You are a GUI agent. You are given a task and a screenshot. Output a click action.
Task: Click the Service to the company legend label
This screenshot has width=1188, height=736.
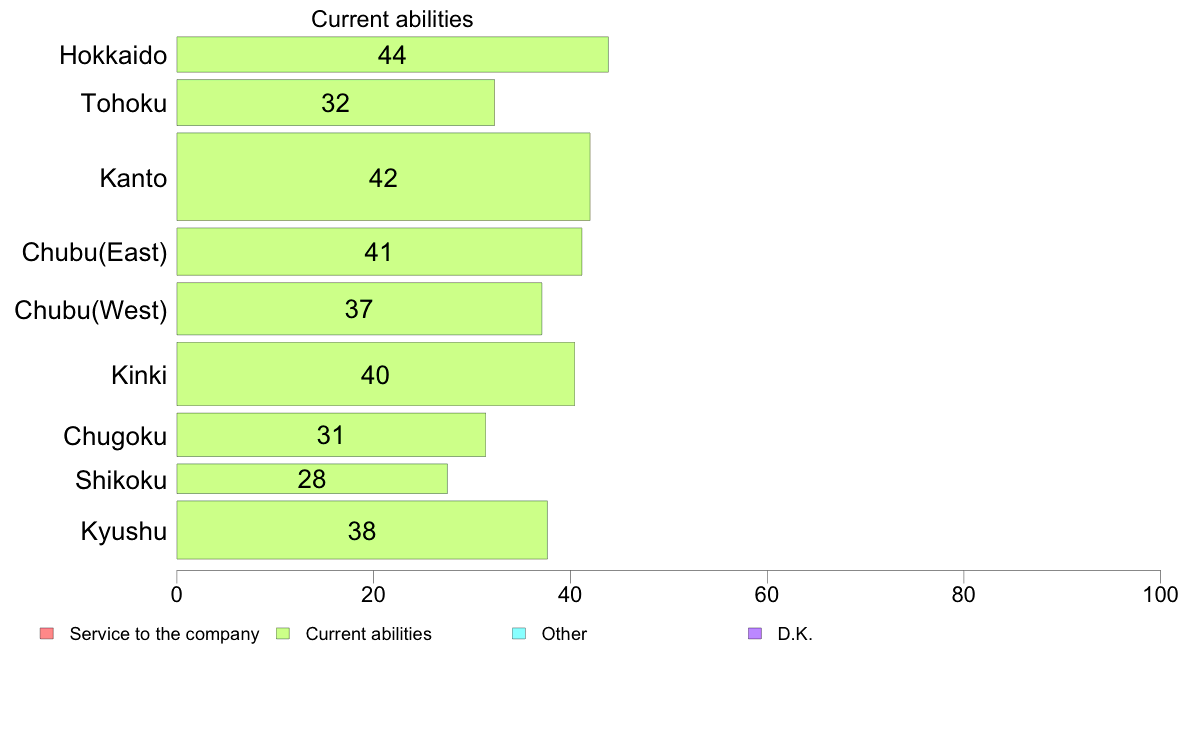(164, 634)
